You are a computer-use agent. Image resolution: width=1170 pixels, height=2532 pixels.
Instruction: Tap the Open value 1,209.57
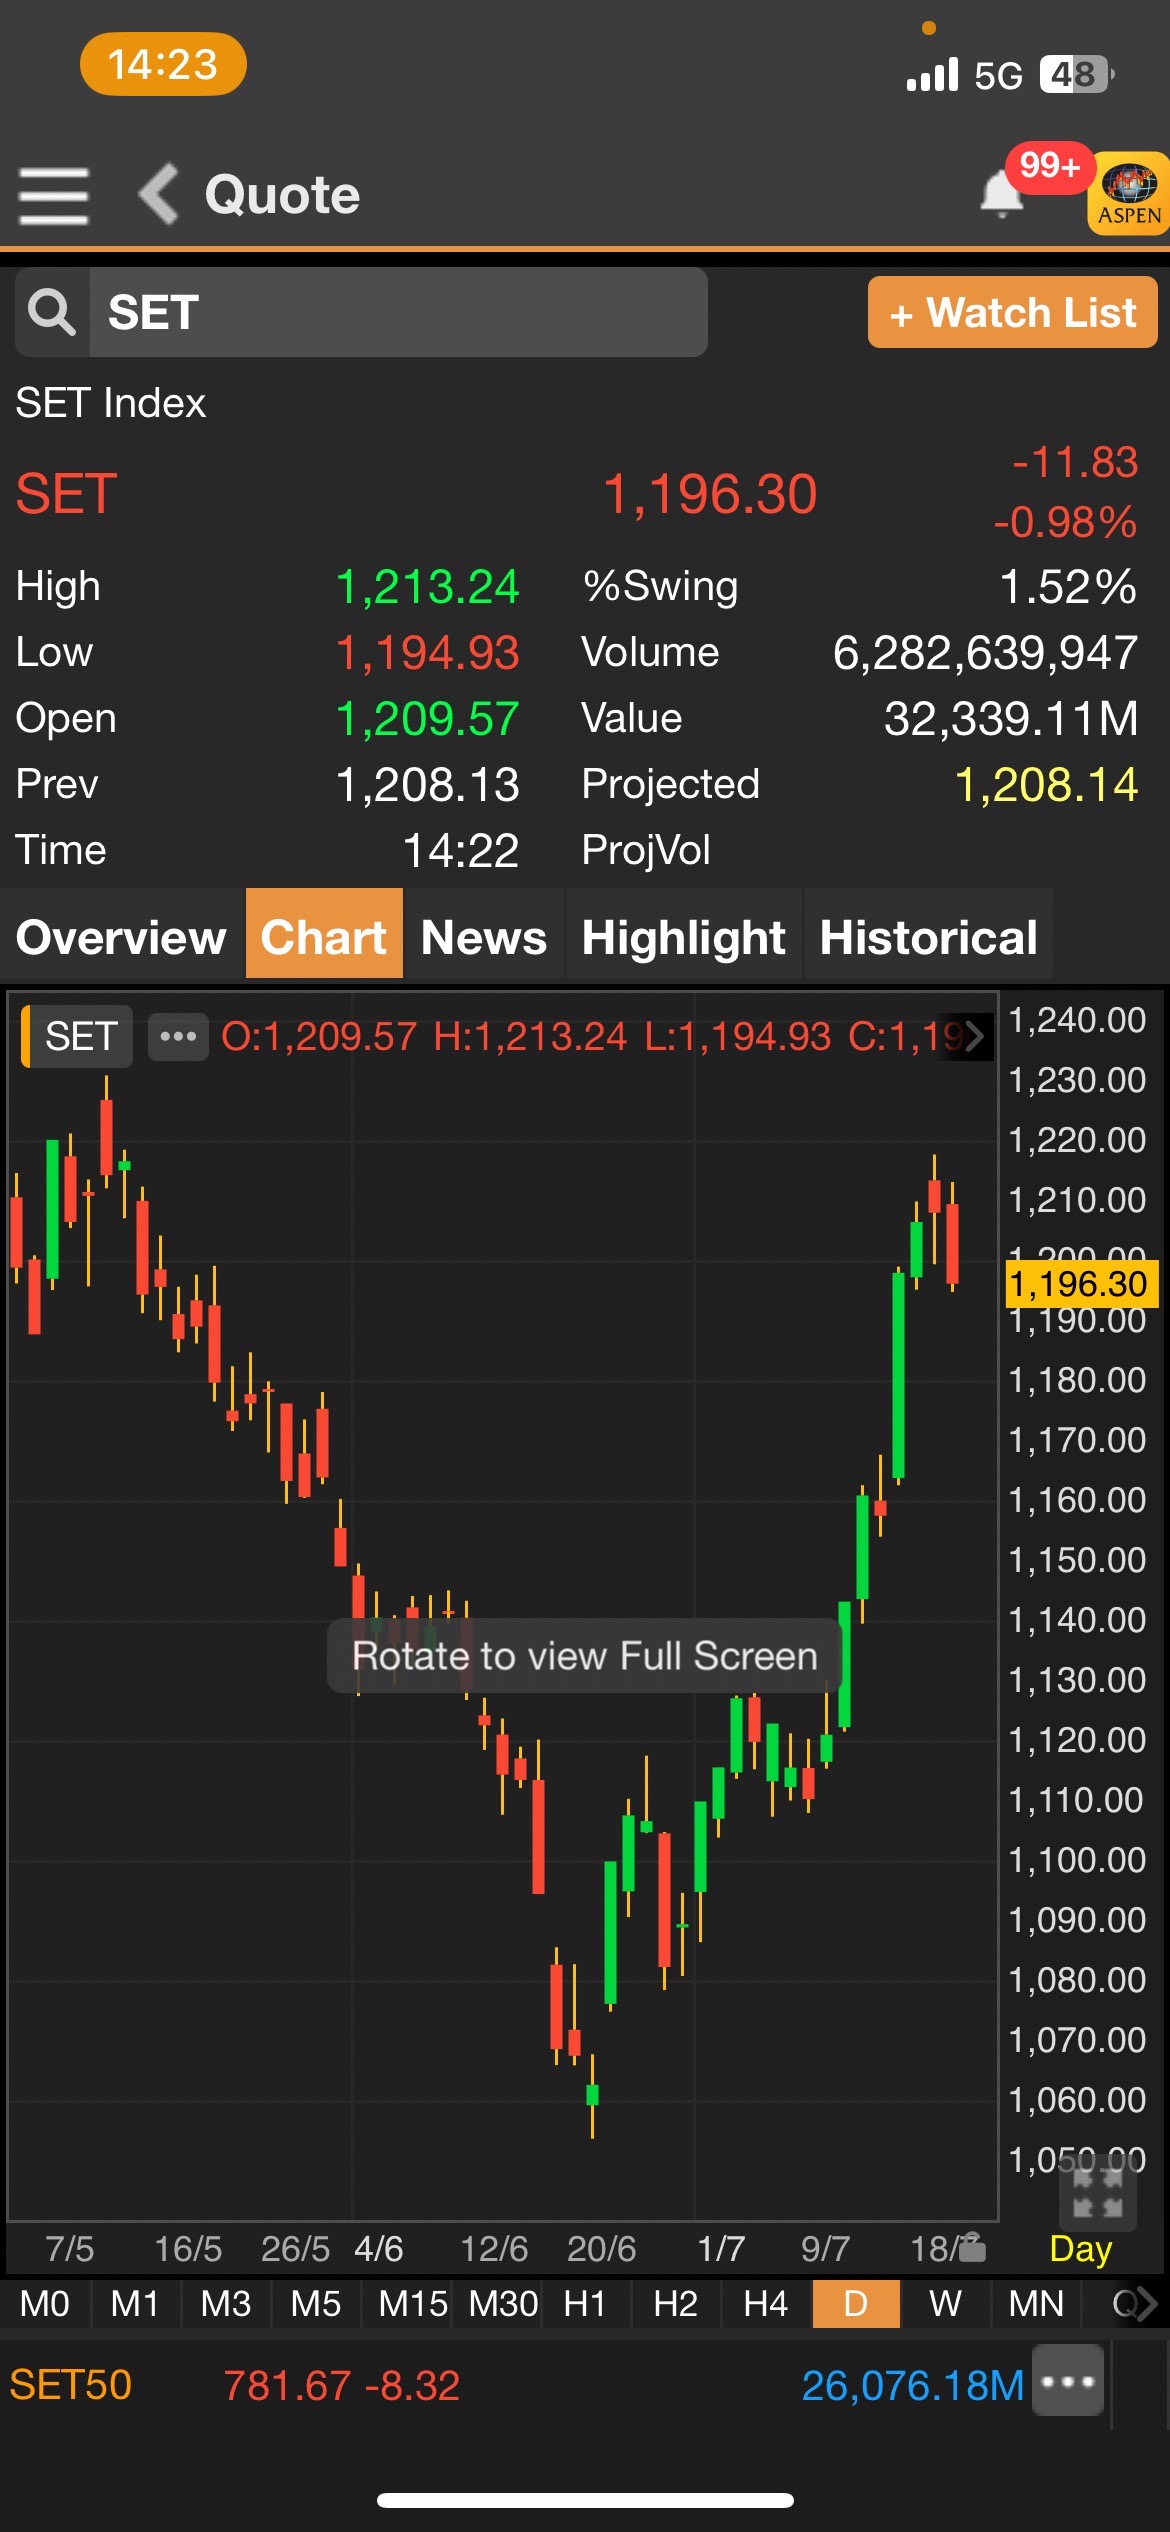pos(427,719)
